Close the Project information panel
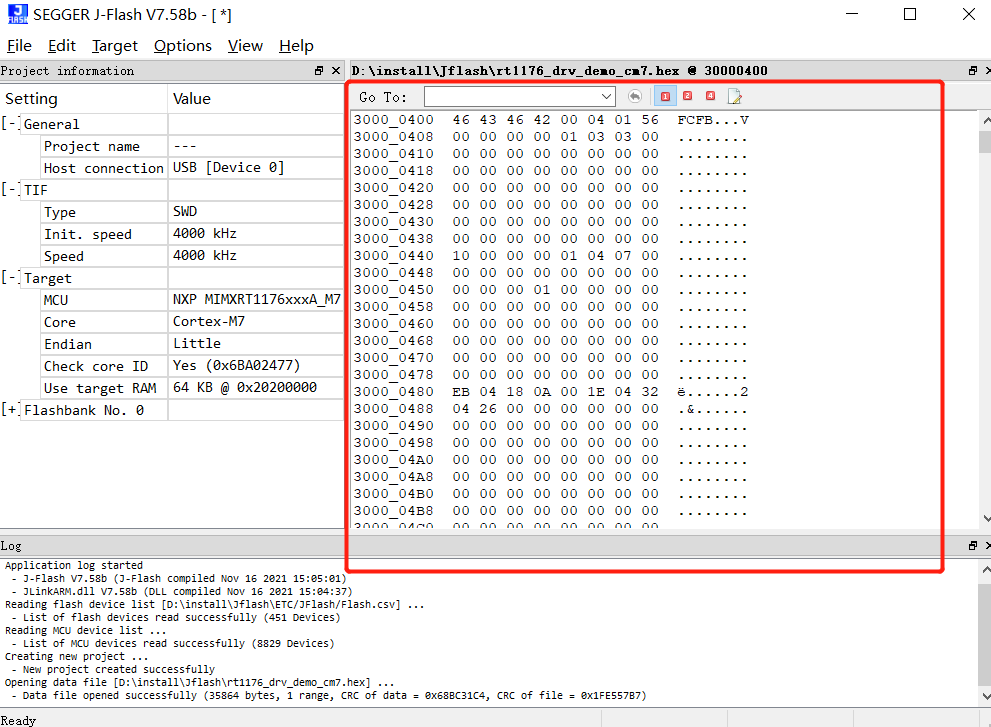The height and width of the screenshot is (727, 991). pyautogui.click(x=336, y=71)
